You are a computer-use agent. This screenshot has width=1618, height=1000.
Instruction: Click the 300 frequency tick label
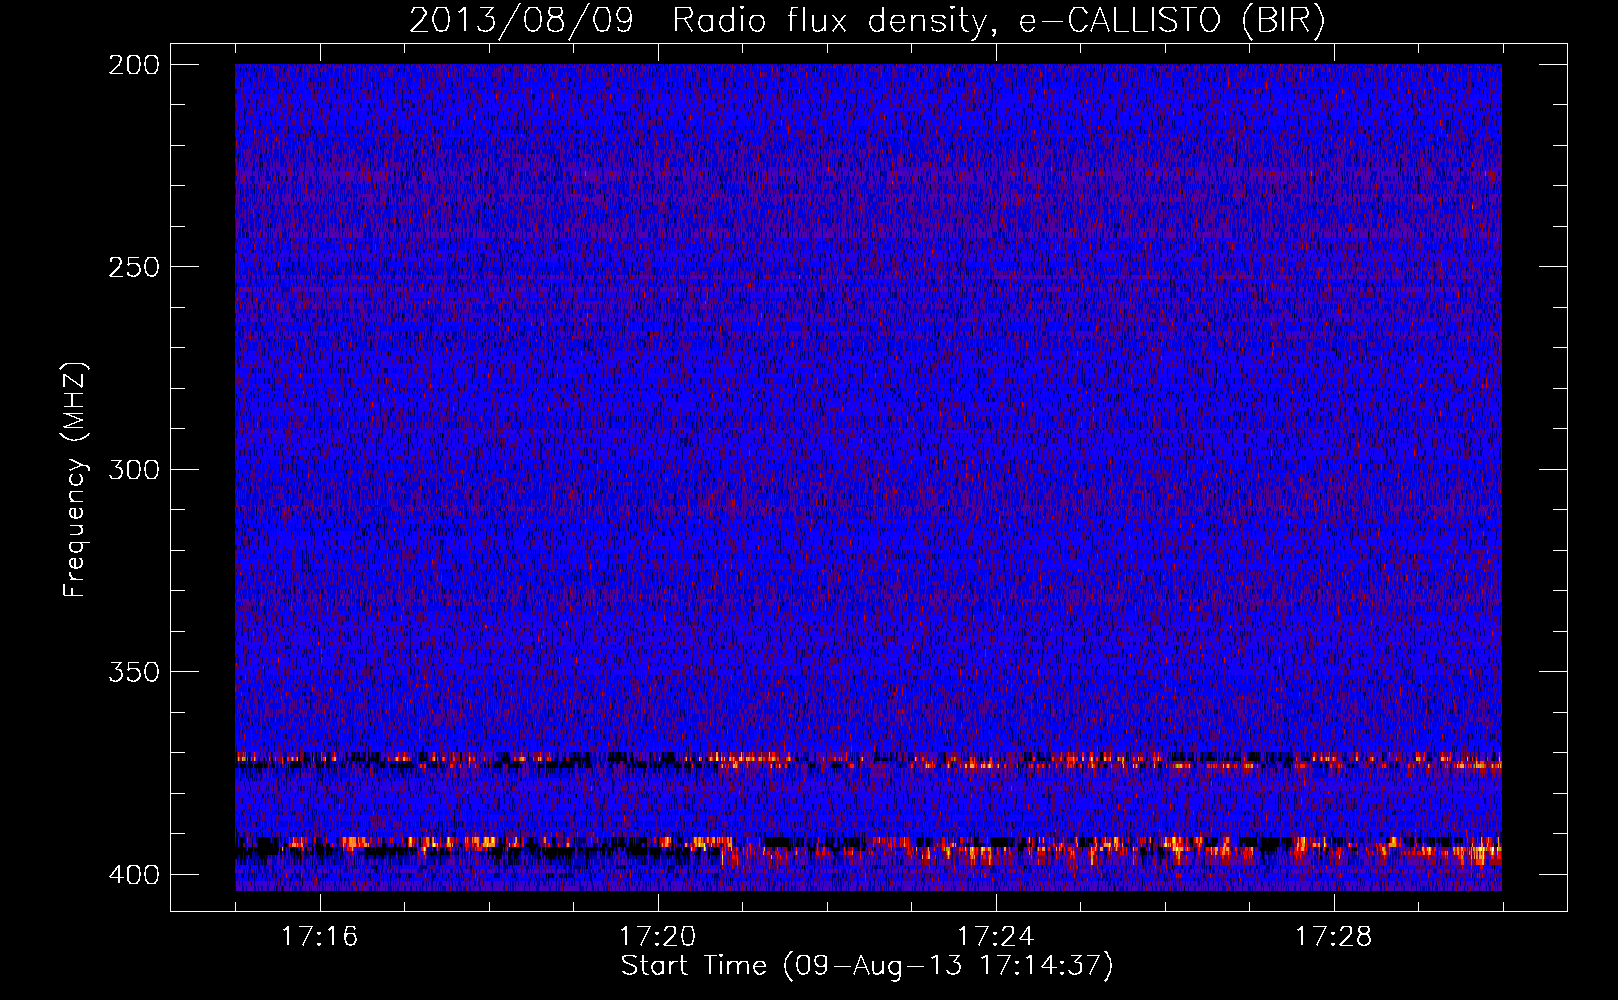tap(133, 470)
